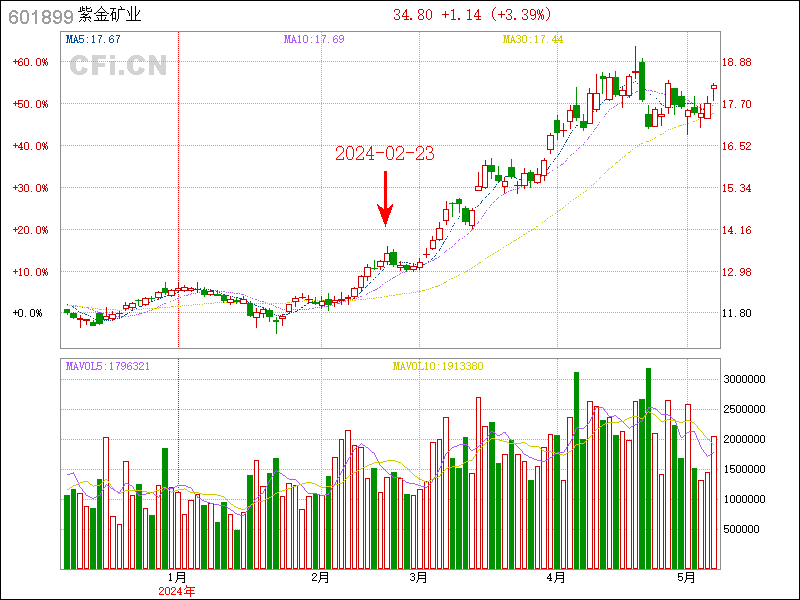
Task: Click the 2500000 volume axis label
Action: click(x=744, y=409)
